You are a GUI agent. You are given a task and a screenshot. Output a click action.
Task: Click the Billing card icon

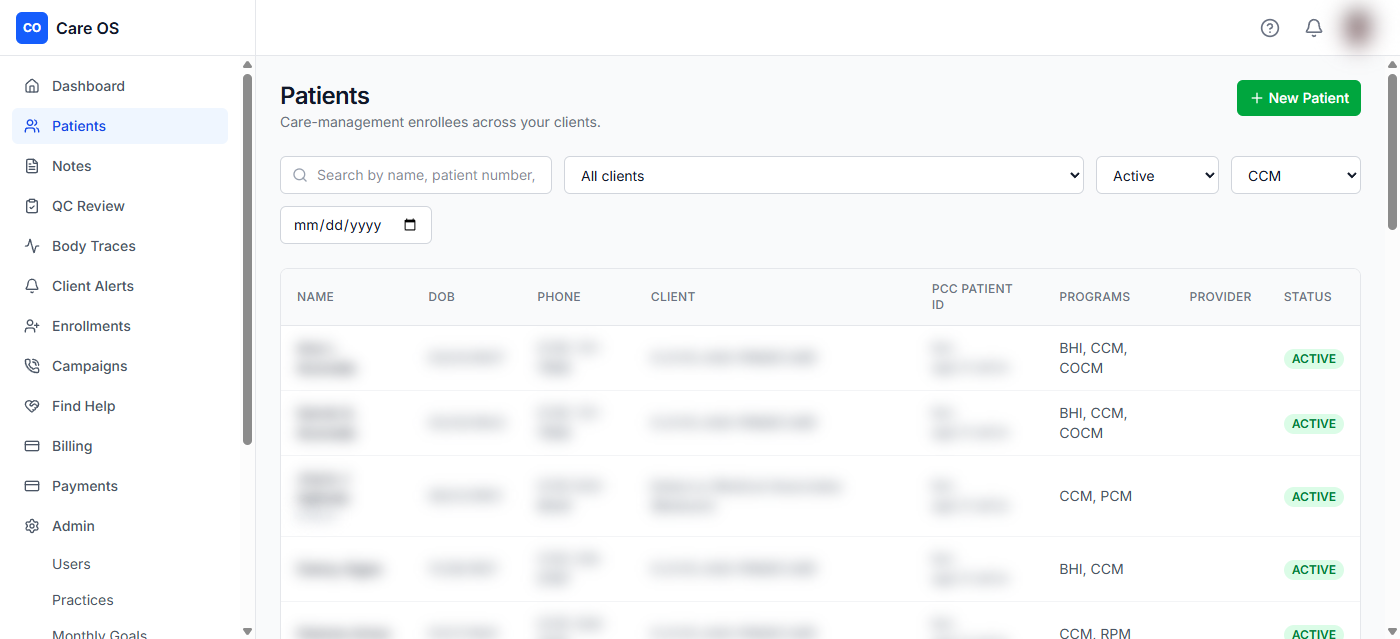pyautogui.click(x=32, y=446)
